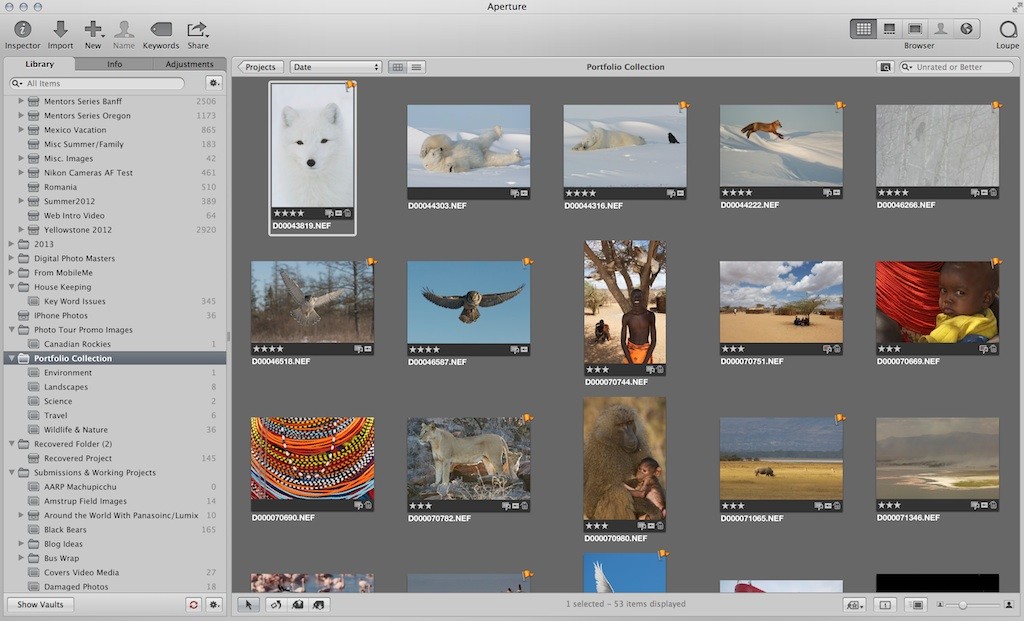This screenshot has height=621, width=1024.
Task: Select the Black Bears project
Action: click(x=115, y=530)
